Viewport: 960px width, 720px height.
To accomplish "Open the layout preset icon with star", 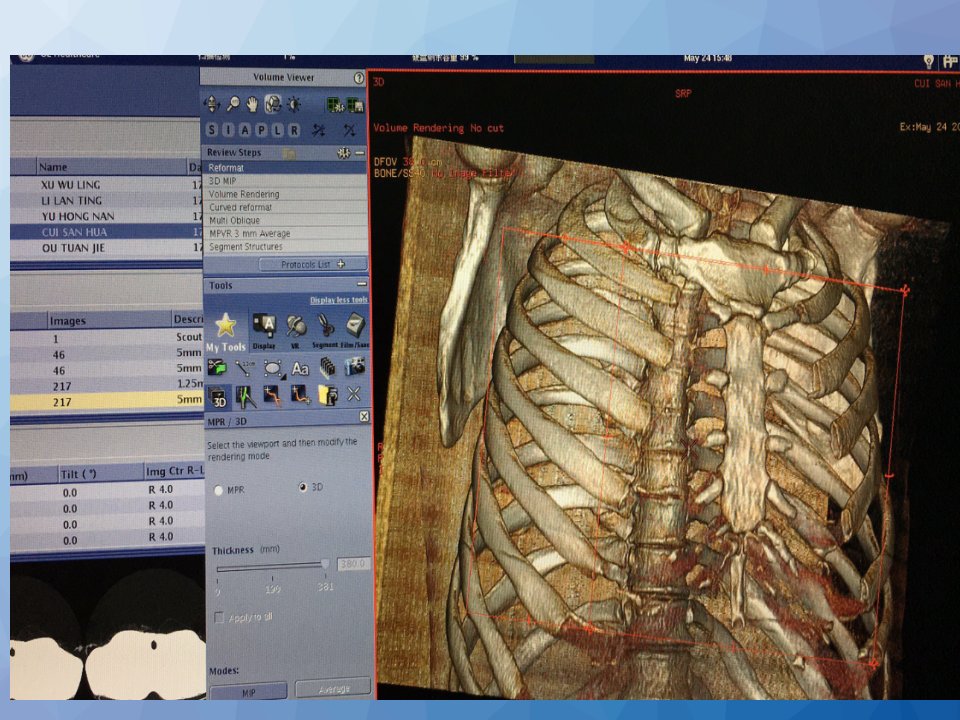I will pyautogui.click(x=334, y=105).
